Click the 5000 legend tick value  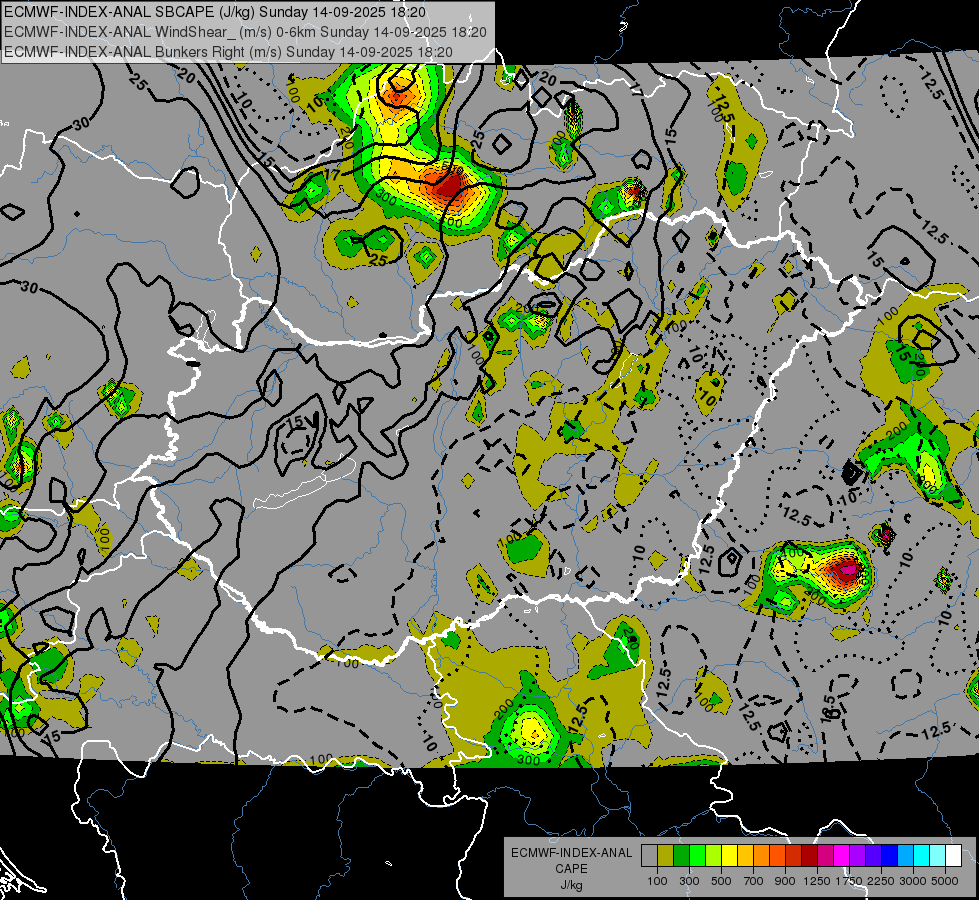pyautogui.click(x=945, y=881)
